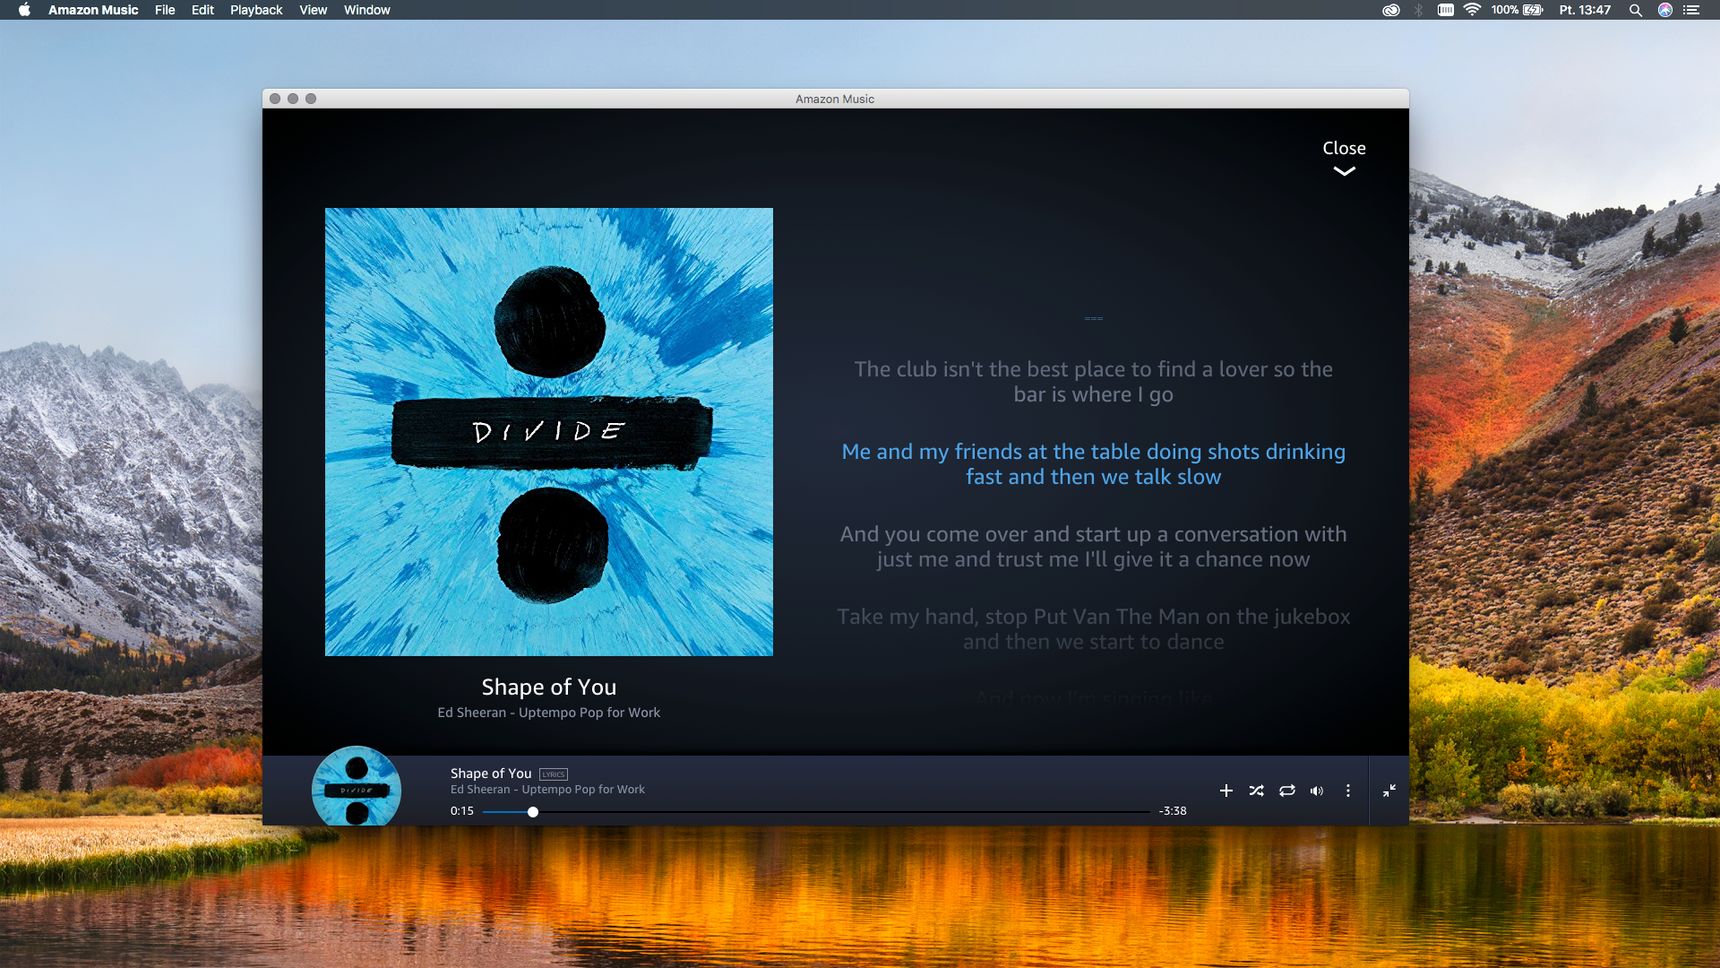Image resolution: width=1720 pixels, height=968 pixels.
Task: Add song to library with plus icon
Action: tap(1226, 790)
